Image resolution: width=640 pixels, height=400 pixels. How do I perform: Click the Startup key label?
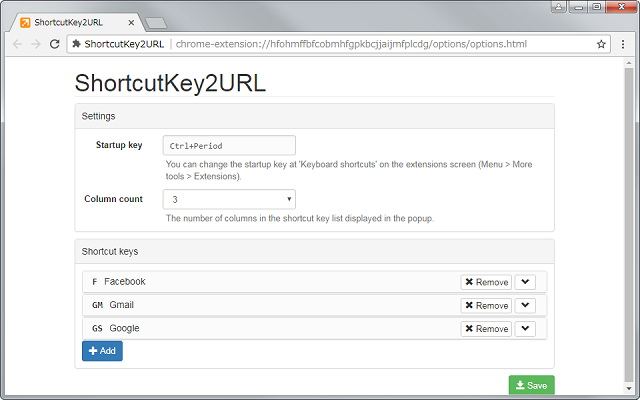point(119,145)
